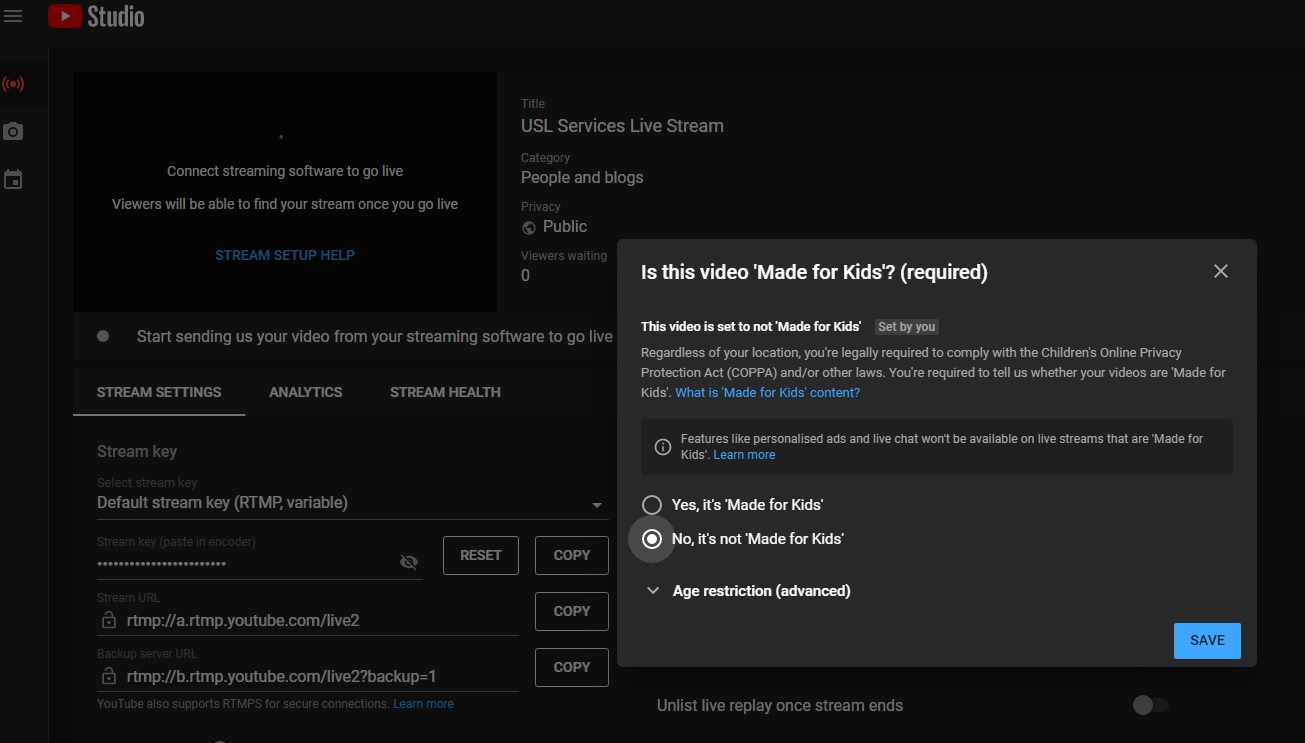Select No, it's not 'Made for Kids'
Viewport: 1305px width, 743px height.
point(652,539)
